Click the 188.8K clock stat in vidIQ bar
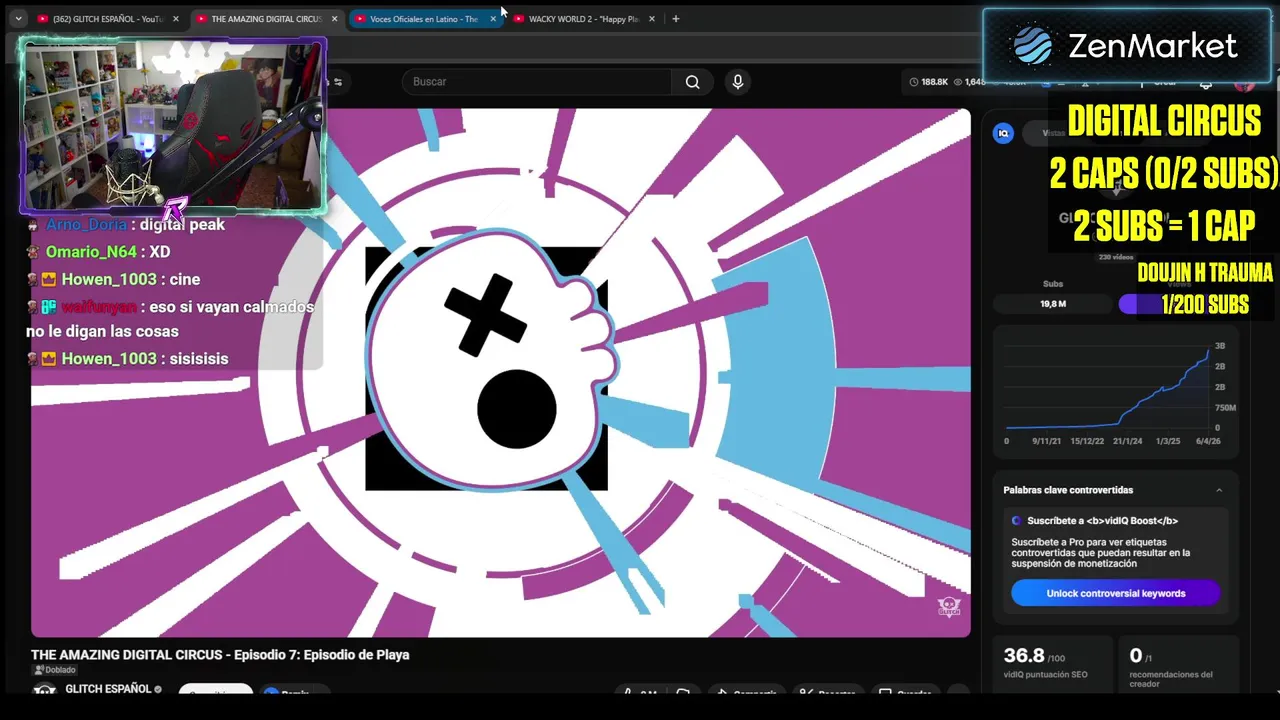 tap(928, 82)
